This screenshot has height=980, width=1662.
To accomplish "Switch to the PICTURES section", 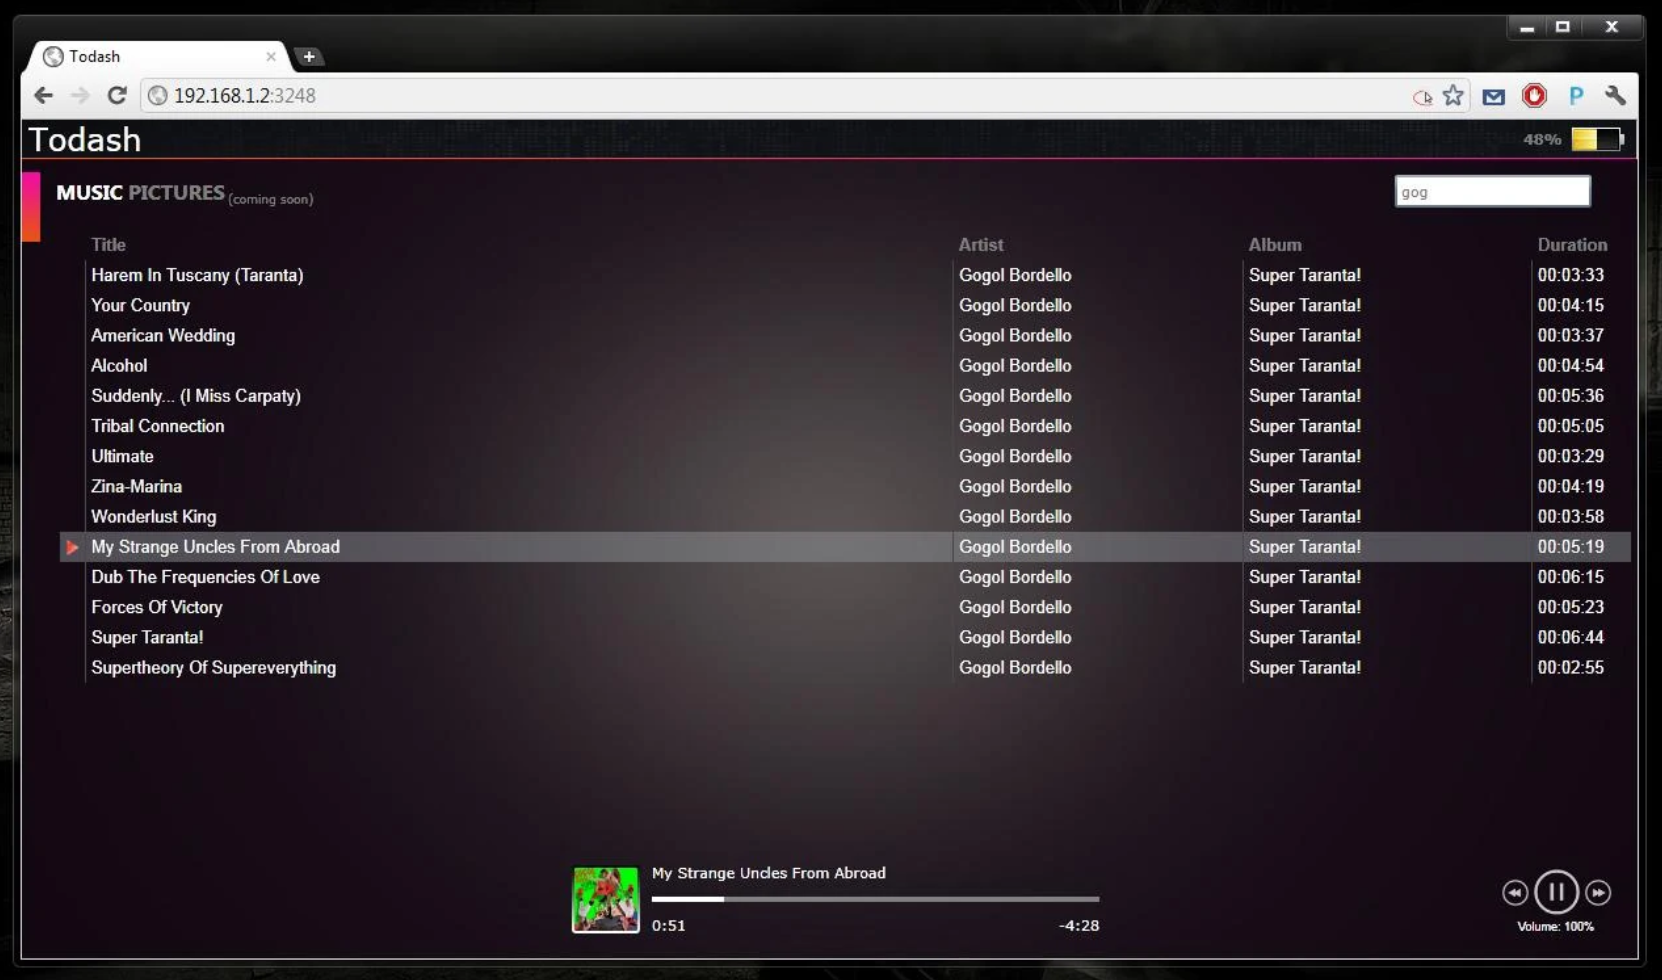I will click(176, 192).
